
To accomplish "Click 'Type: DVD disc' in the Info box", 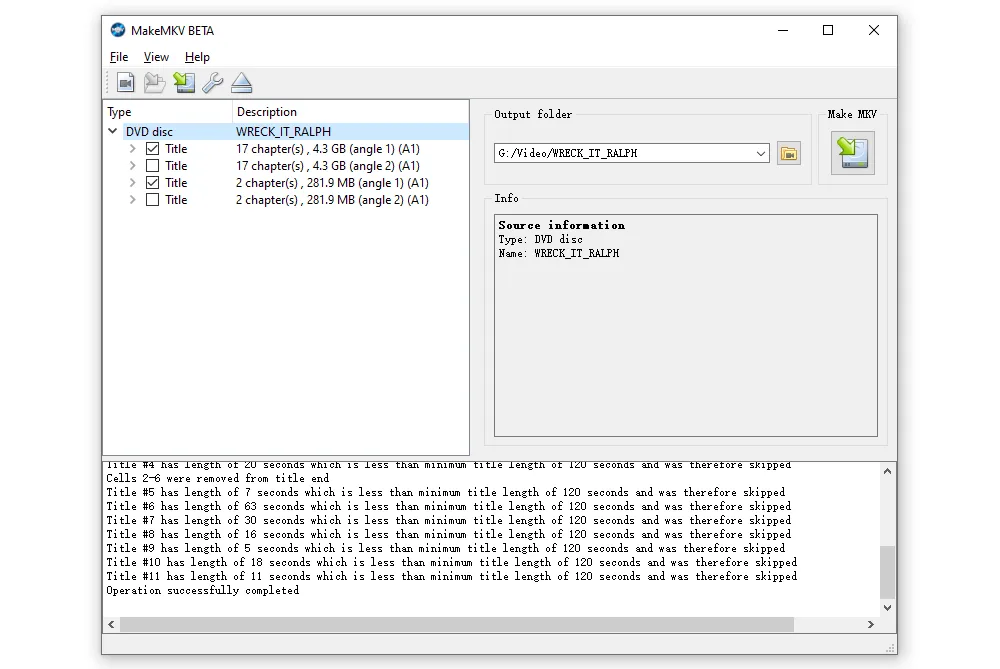I will 541,239.
